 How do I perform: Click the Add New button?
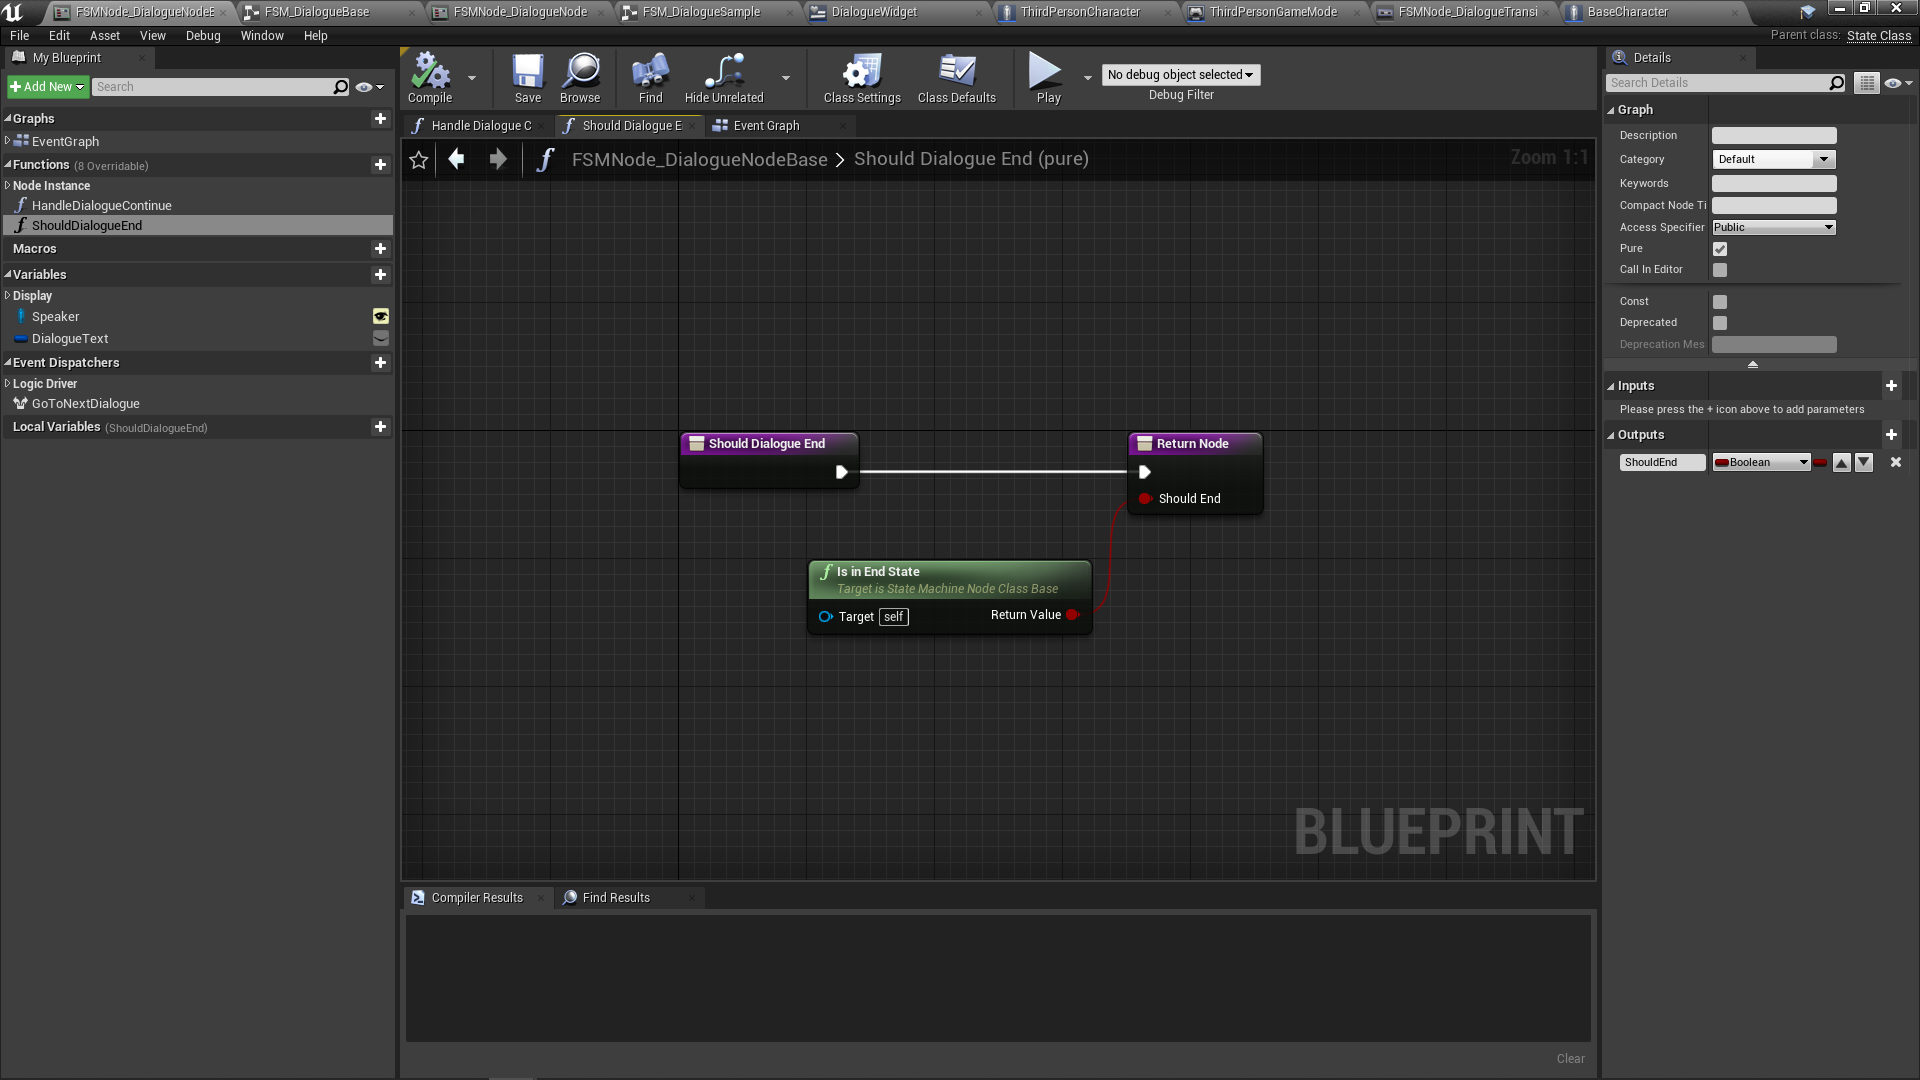pyautogui.click(x=47, y=87)
